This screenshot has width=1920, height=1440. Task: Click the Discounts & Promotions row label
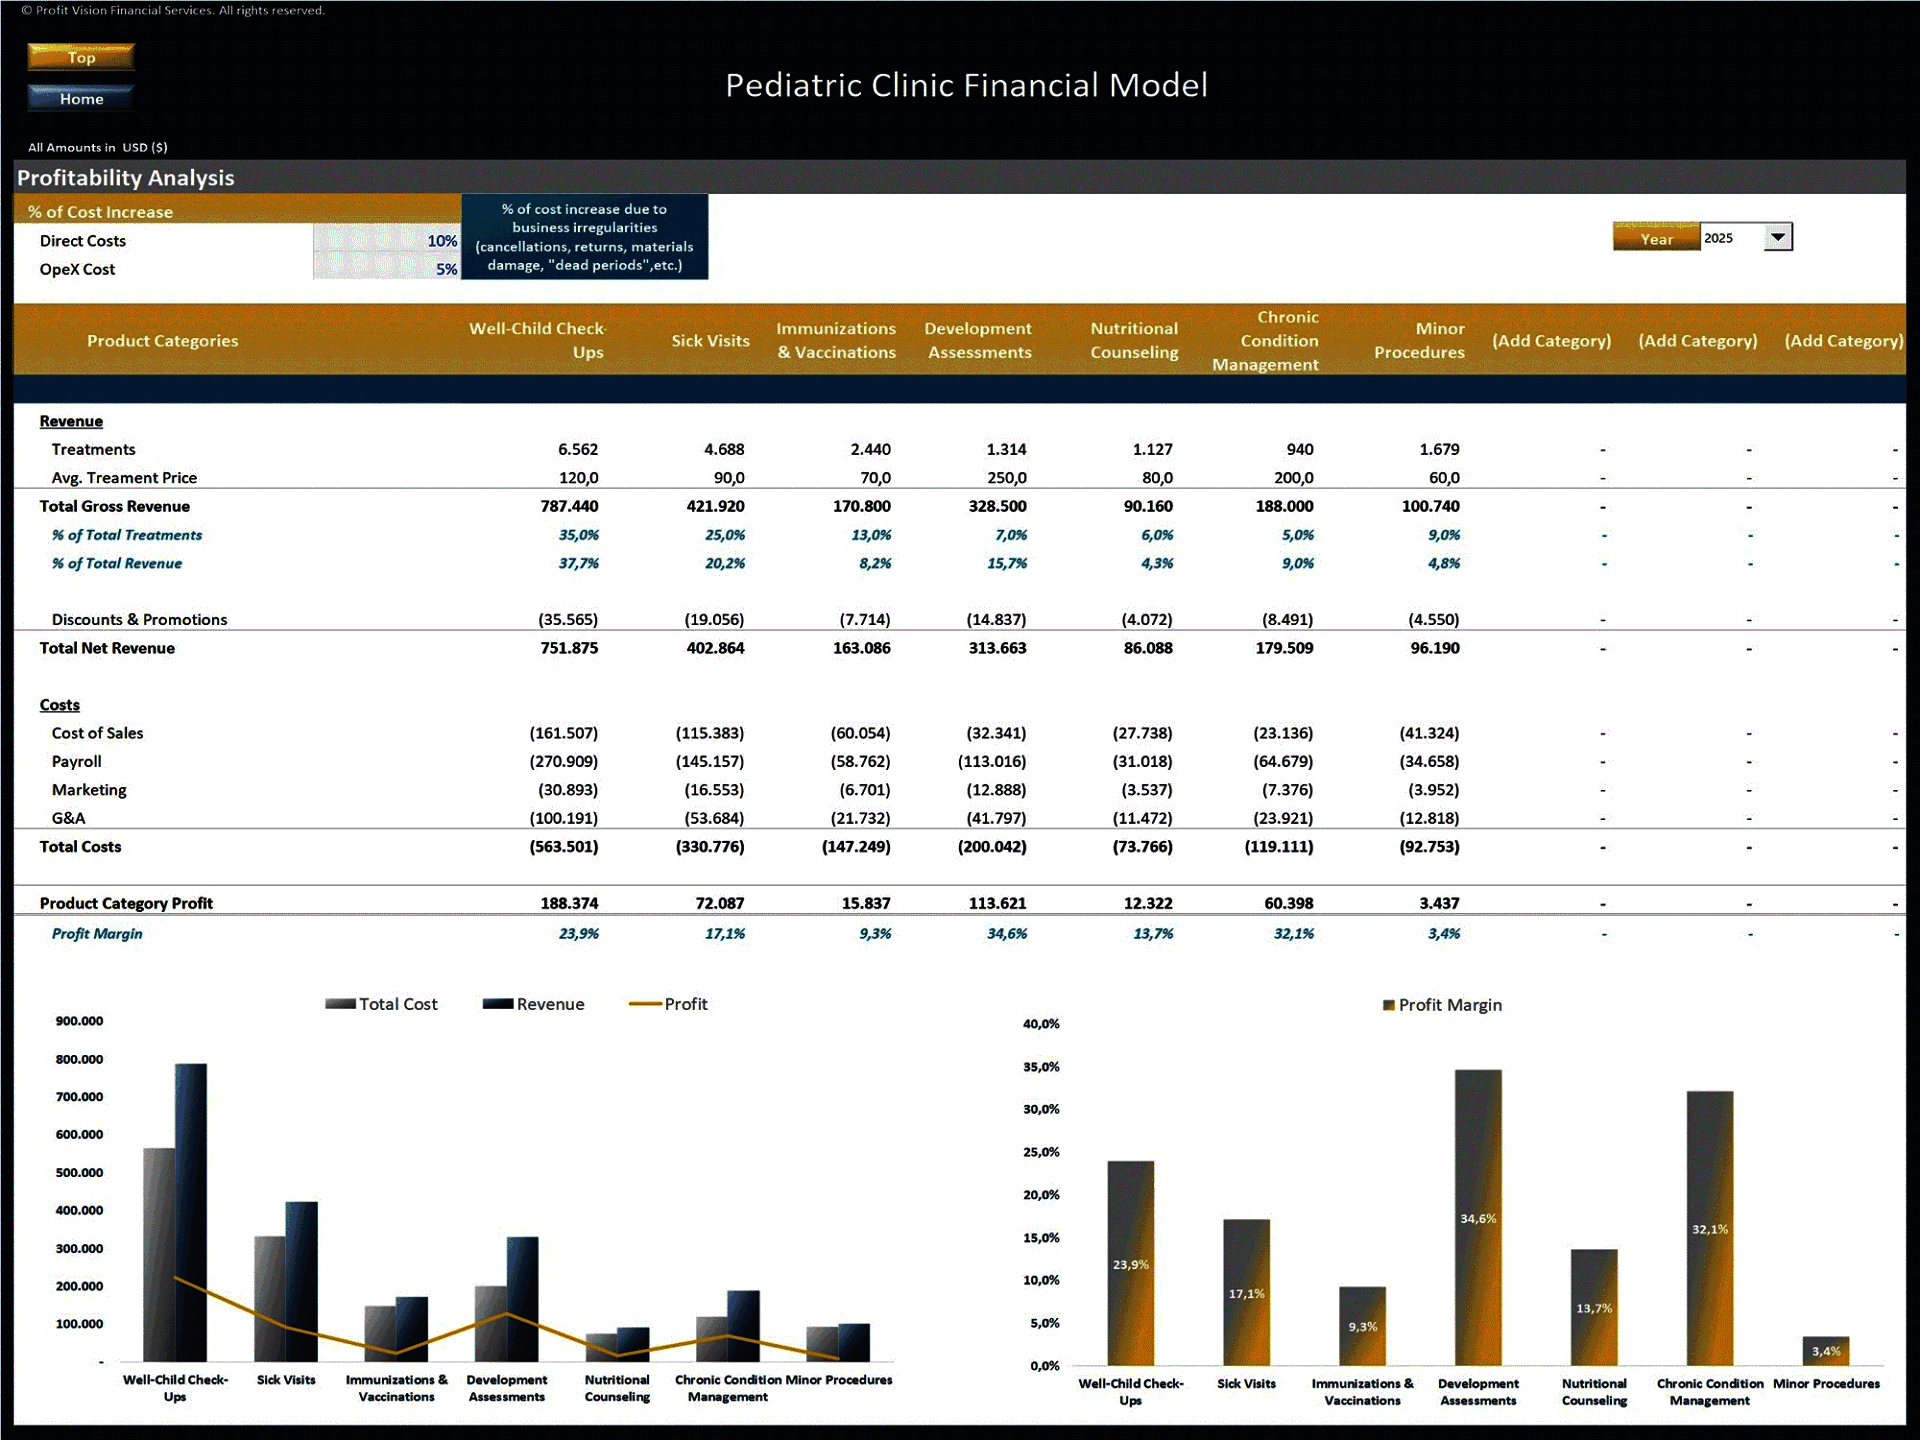point(139,619)
